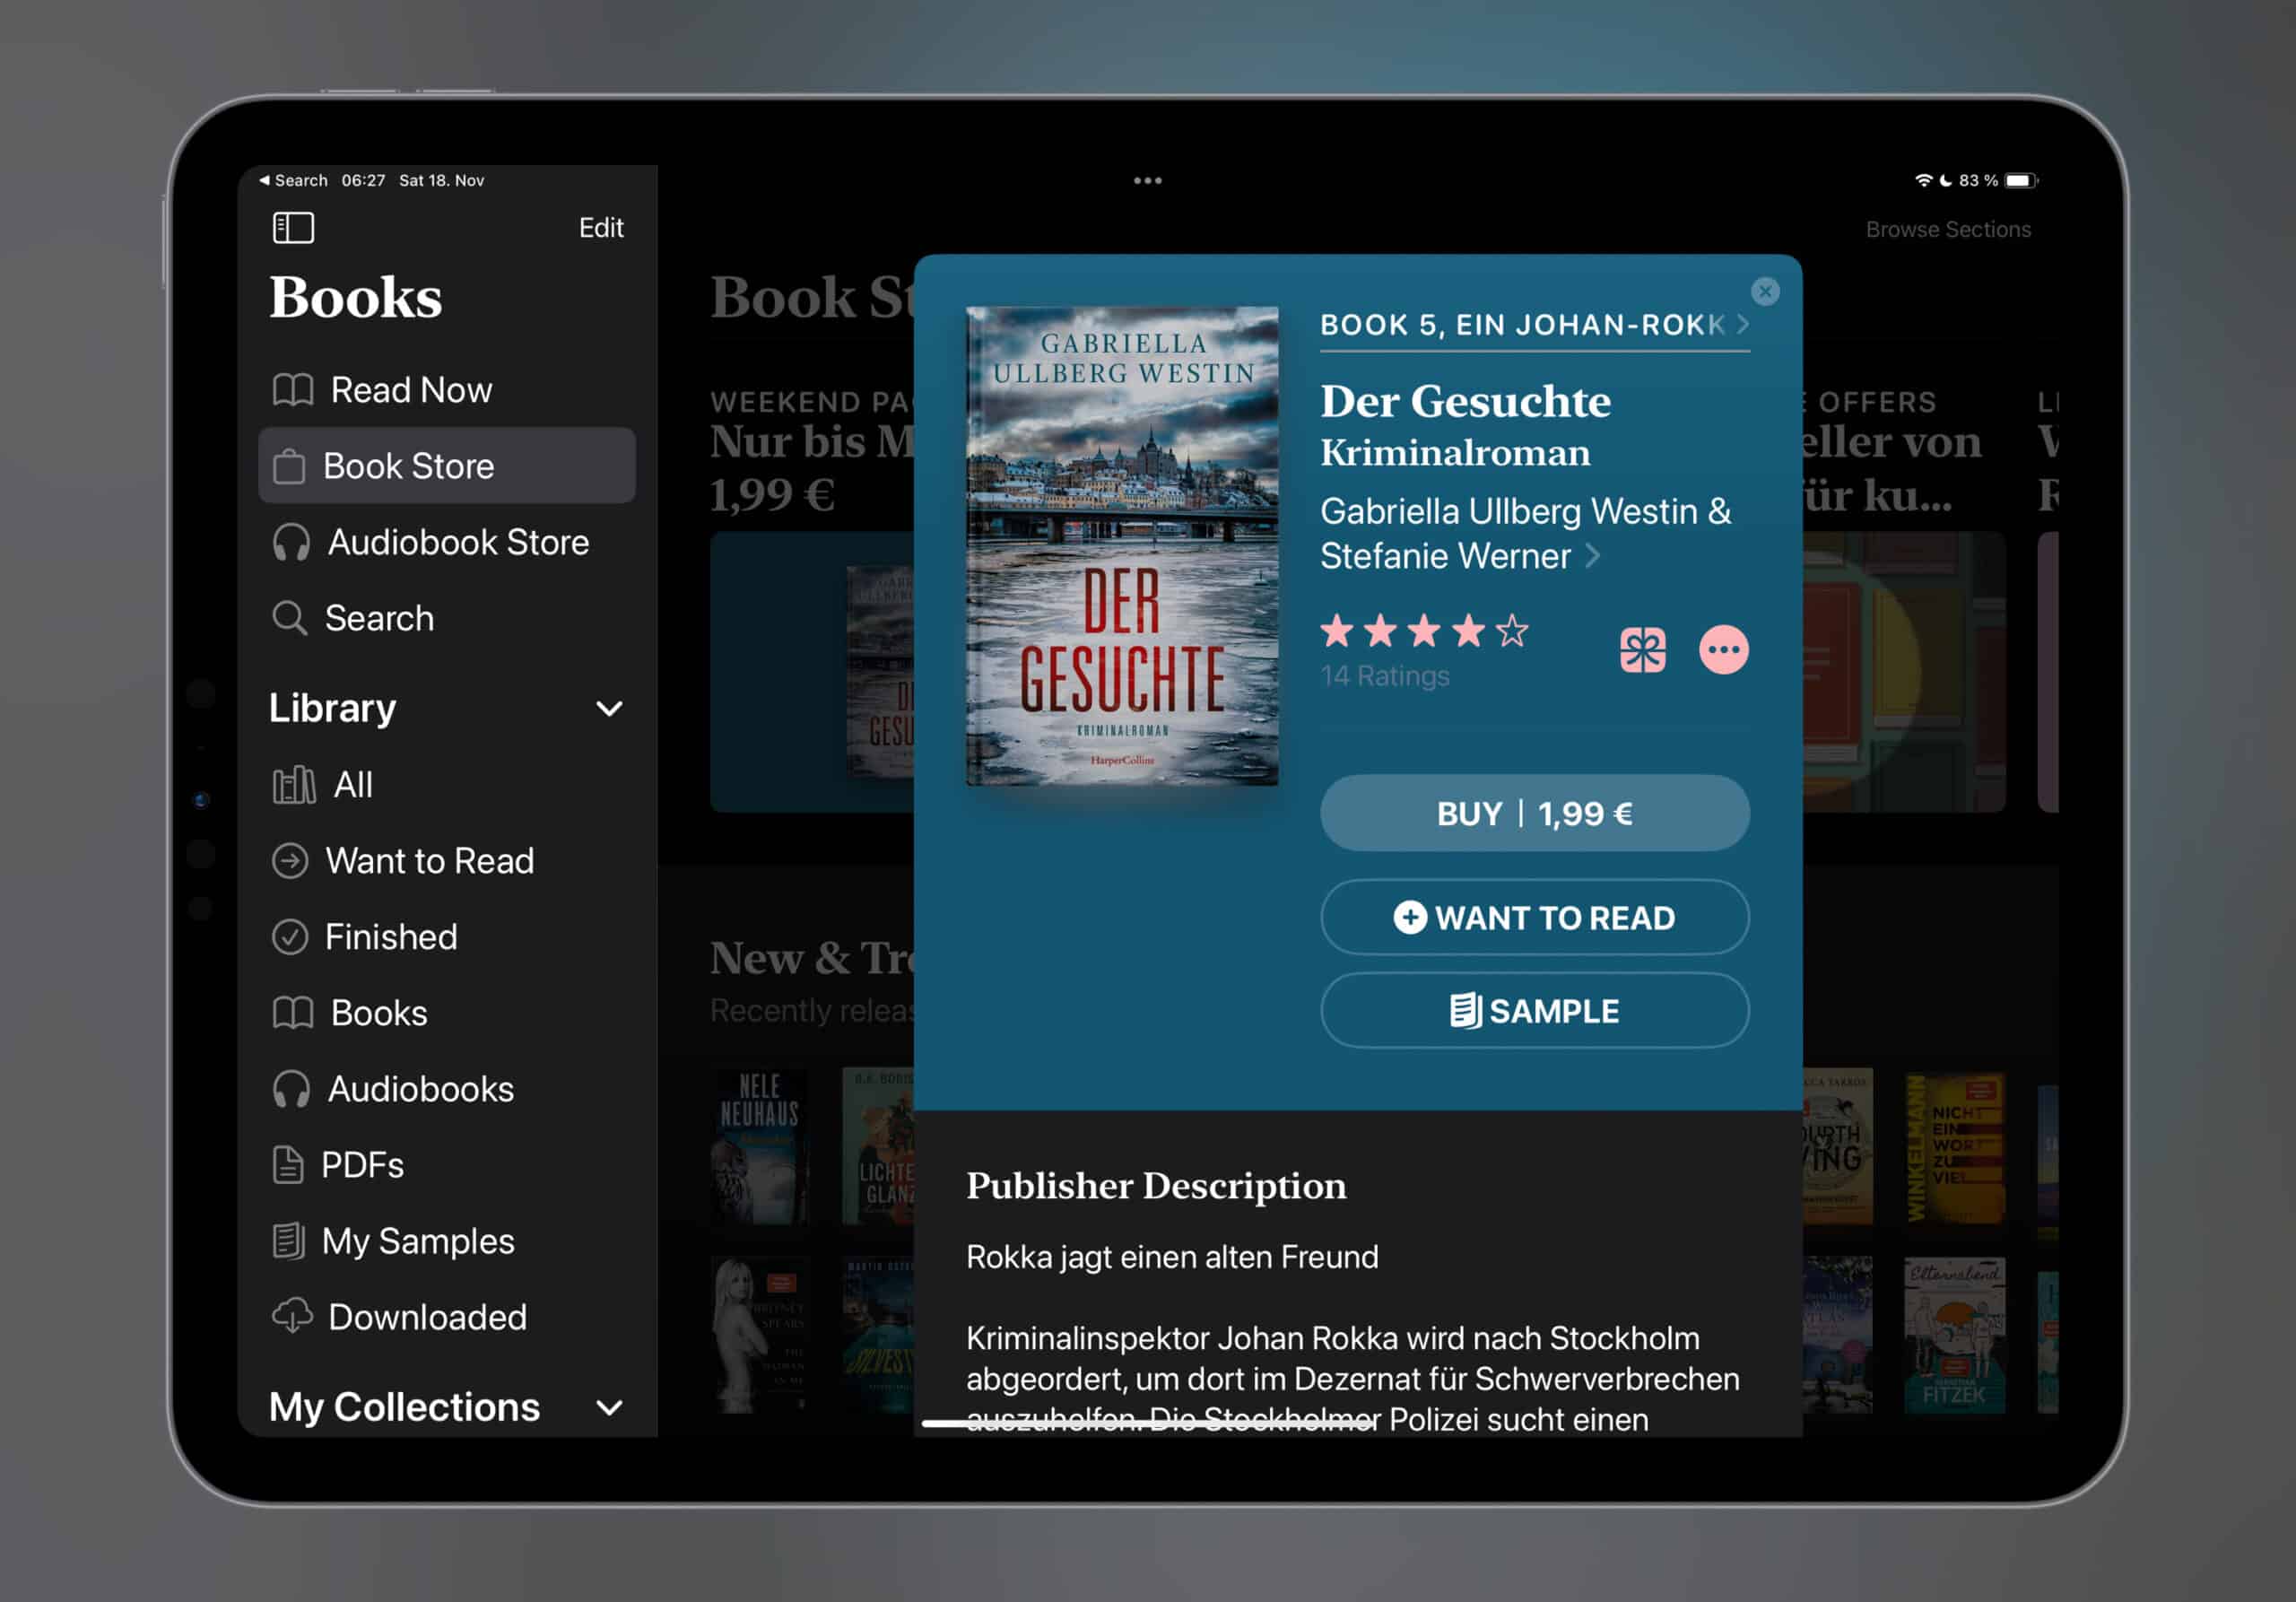The image size is (2296, 1602).
Task: Click the Book Store bag icon
Action: coord(289,466)
